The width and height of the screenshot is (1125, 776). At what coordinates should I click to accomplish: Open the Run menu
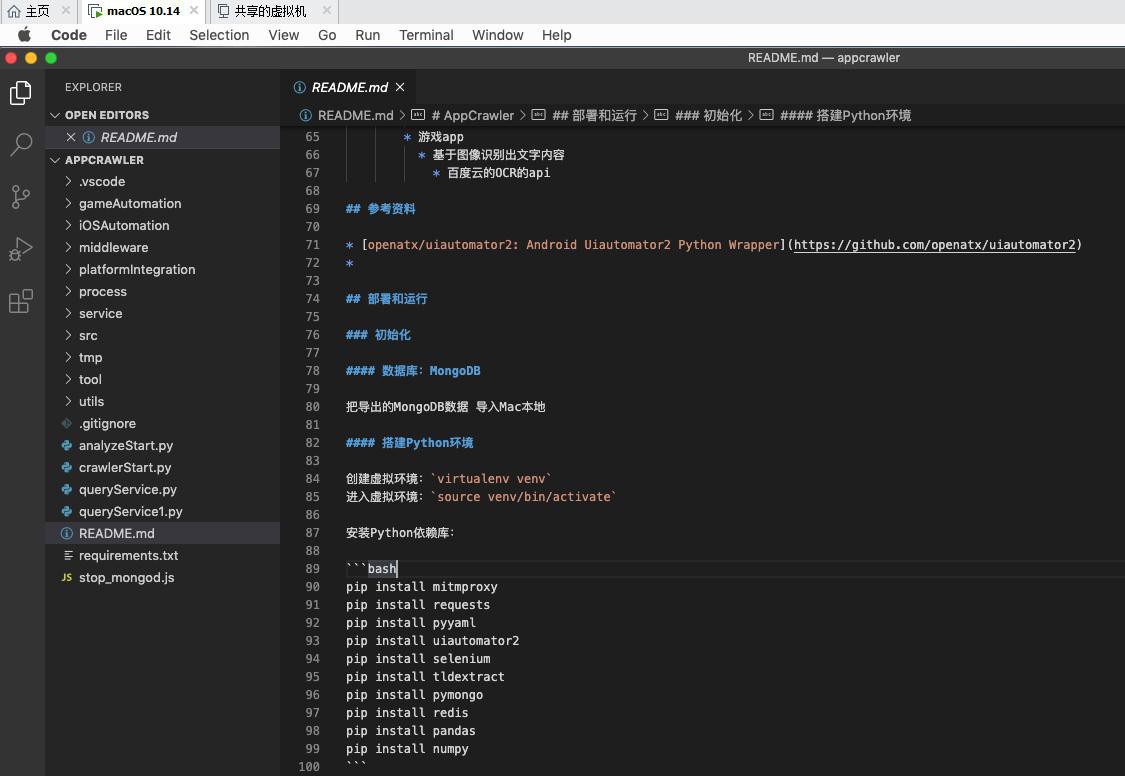pyautogui.click(x=367, y=35)
